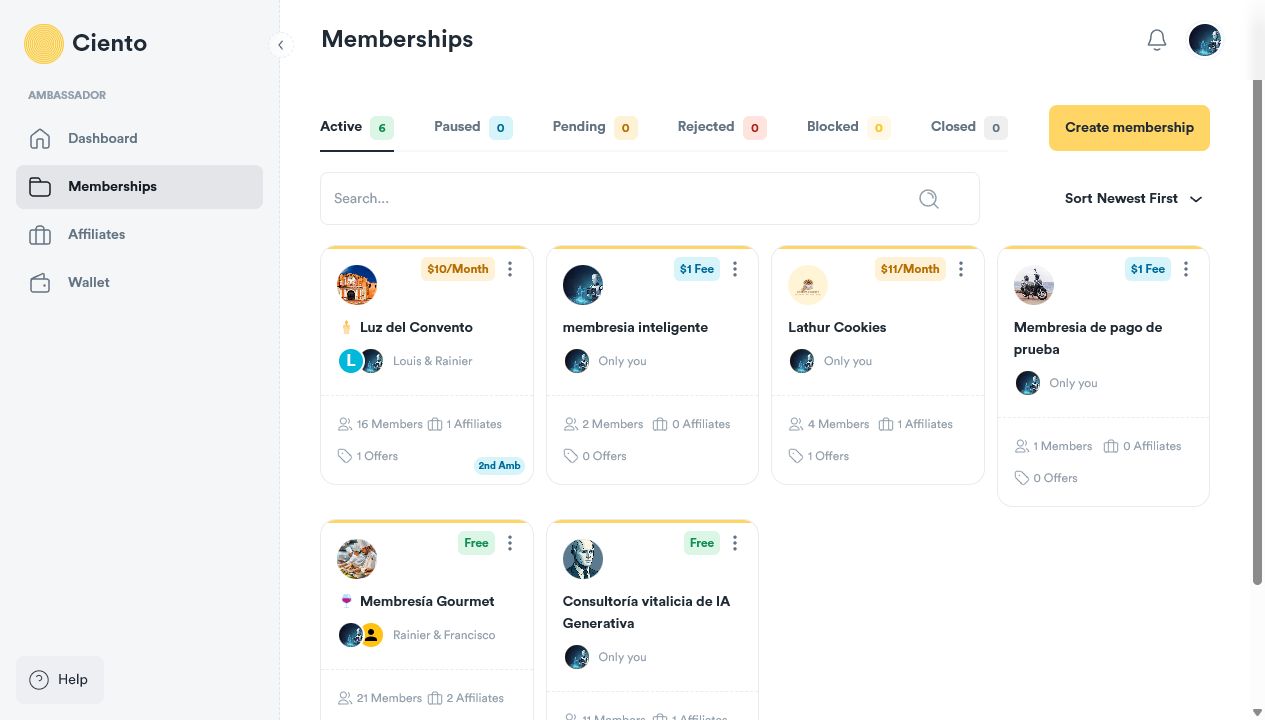1265x720 pixels.
Task: Open the Affiliates briefcase icon
Action: pyautogui.click(x=40, y=234)
